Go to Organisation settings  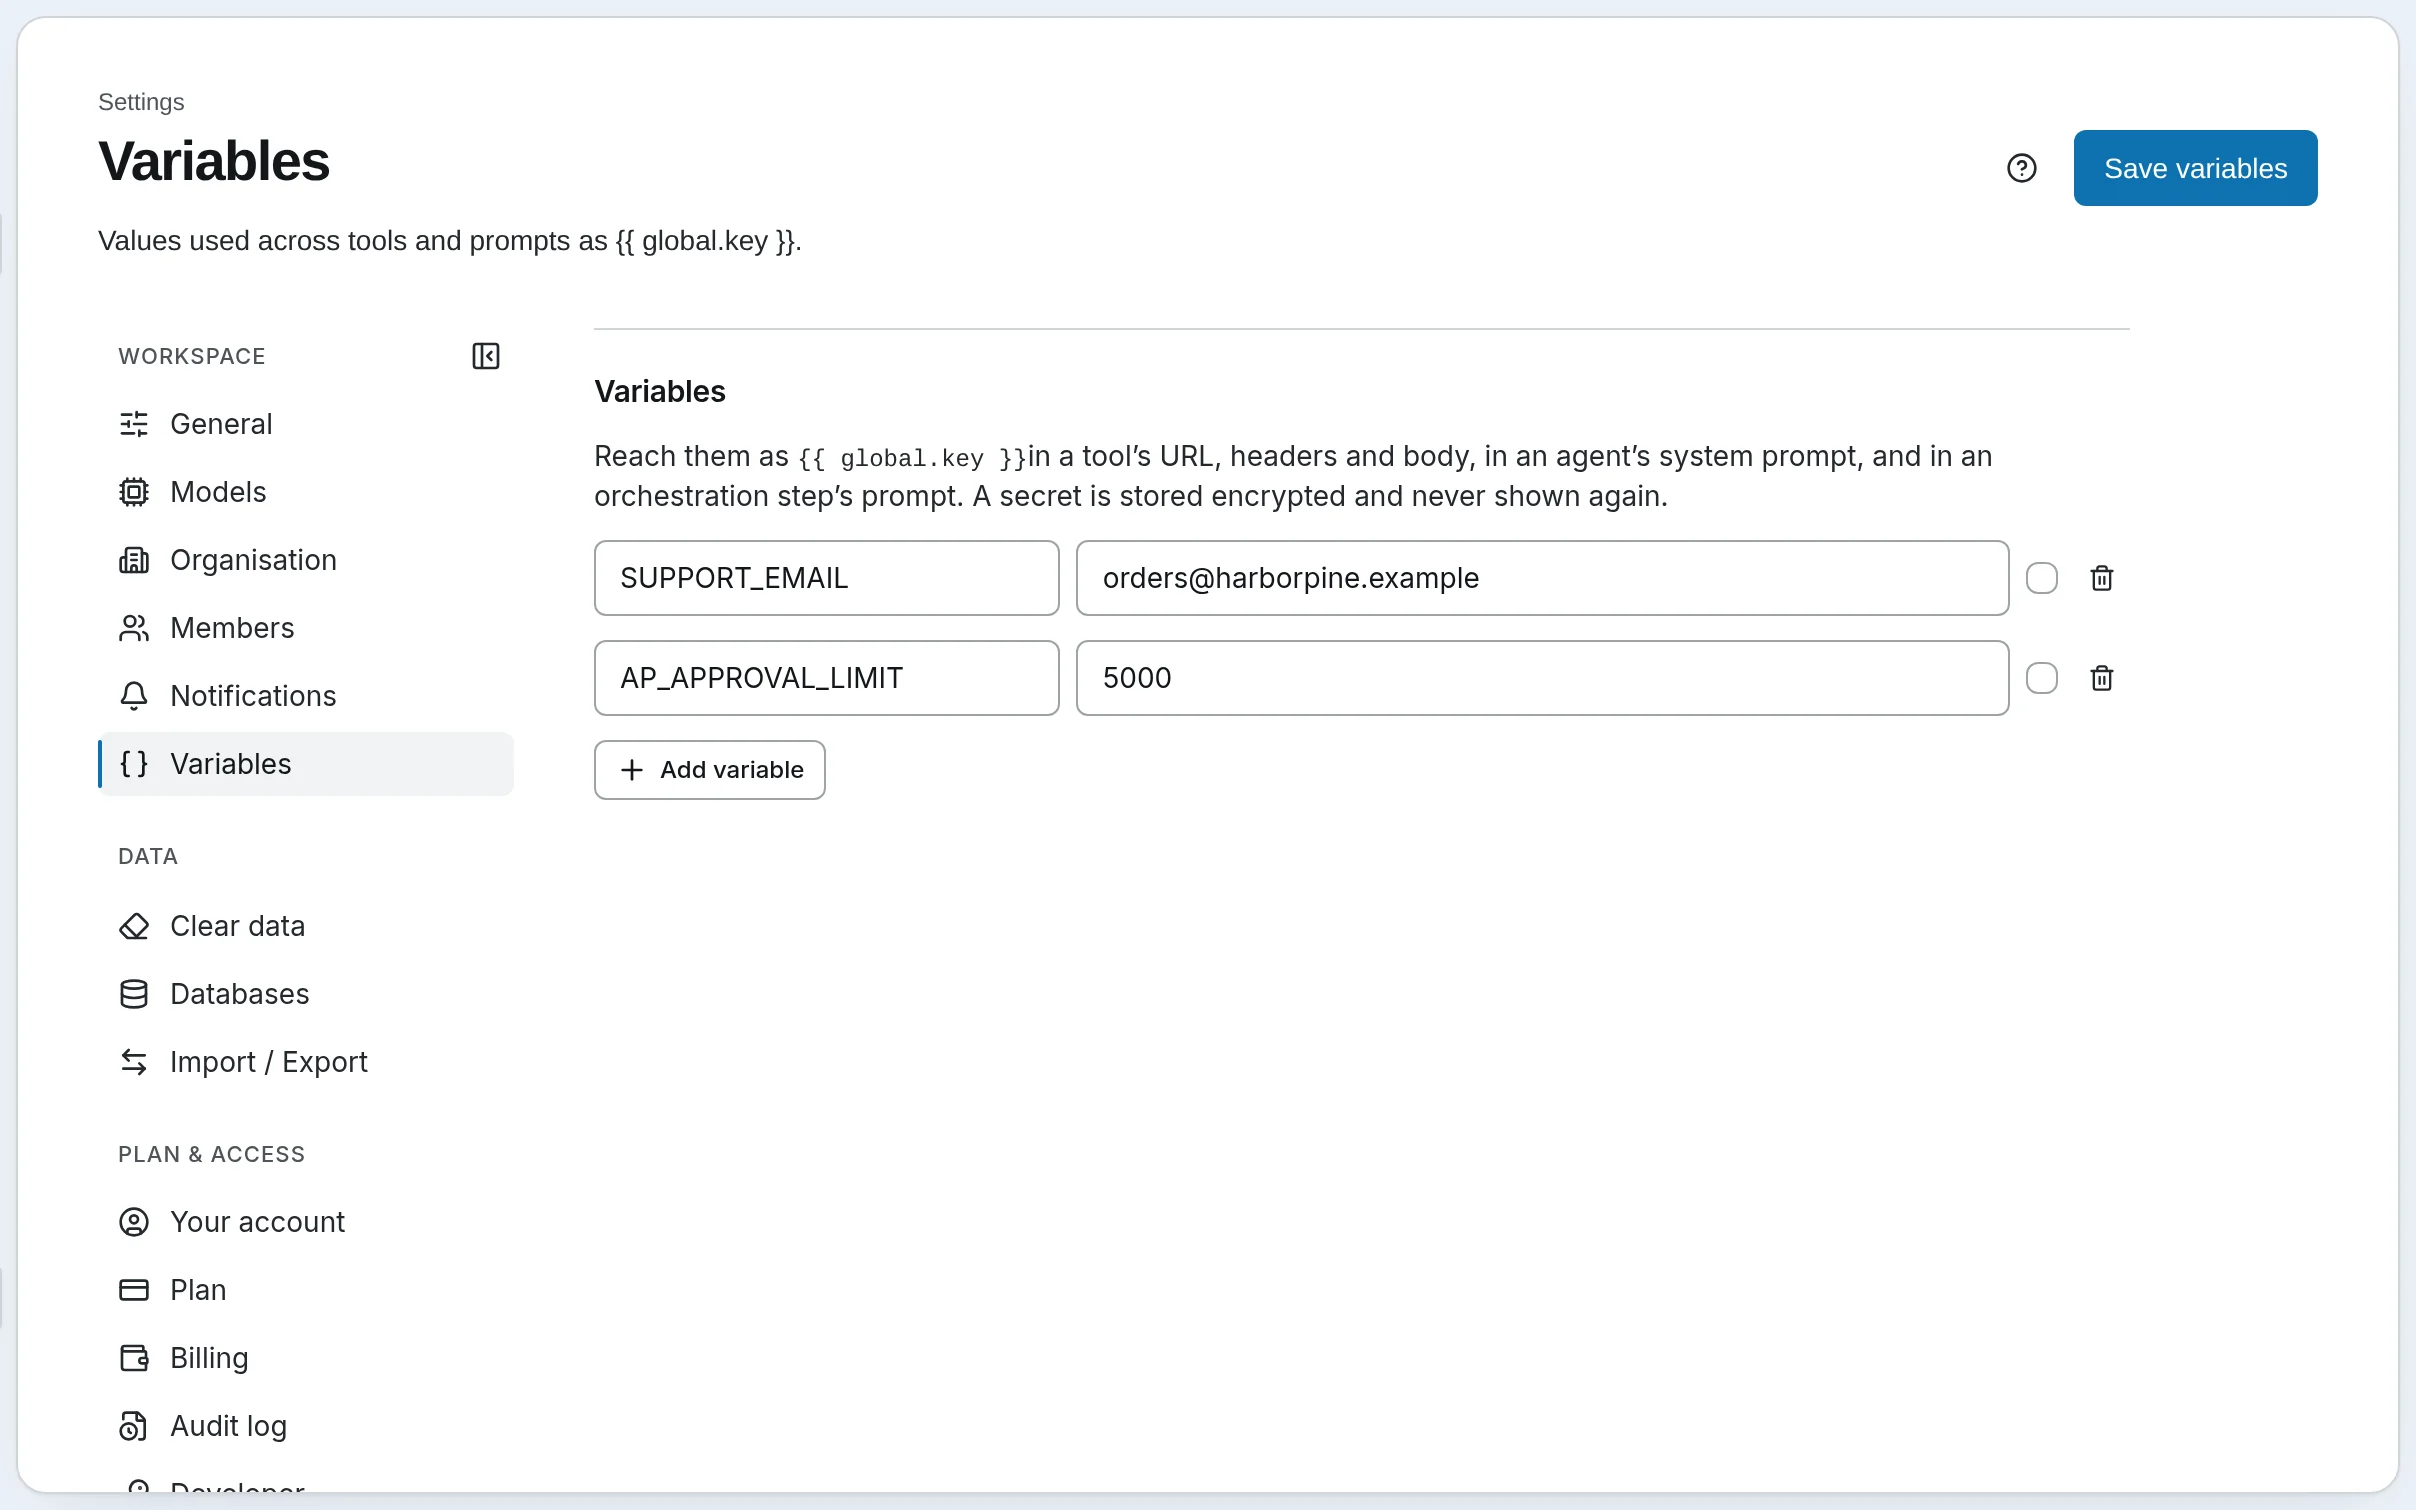tap(306, 560)
